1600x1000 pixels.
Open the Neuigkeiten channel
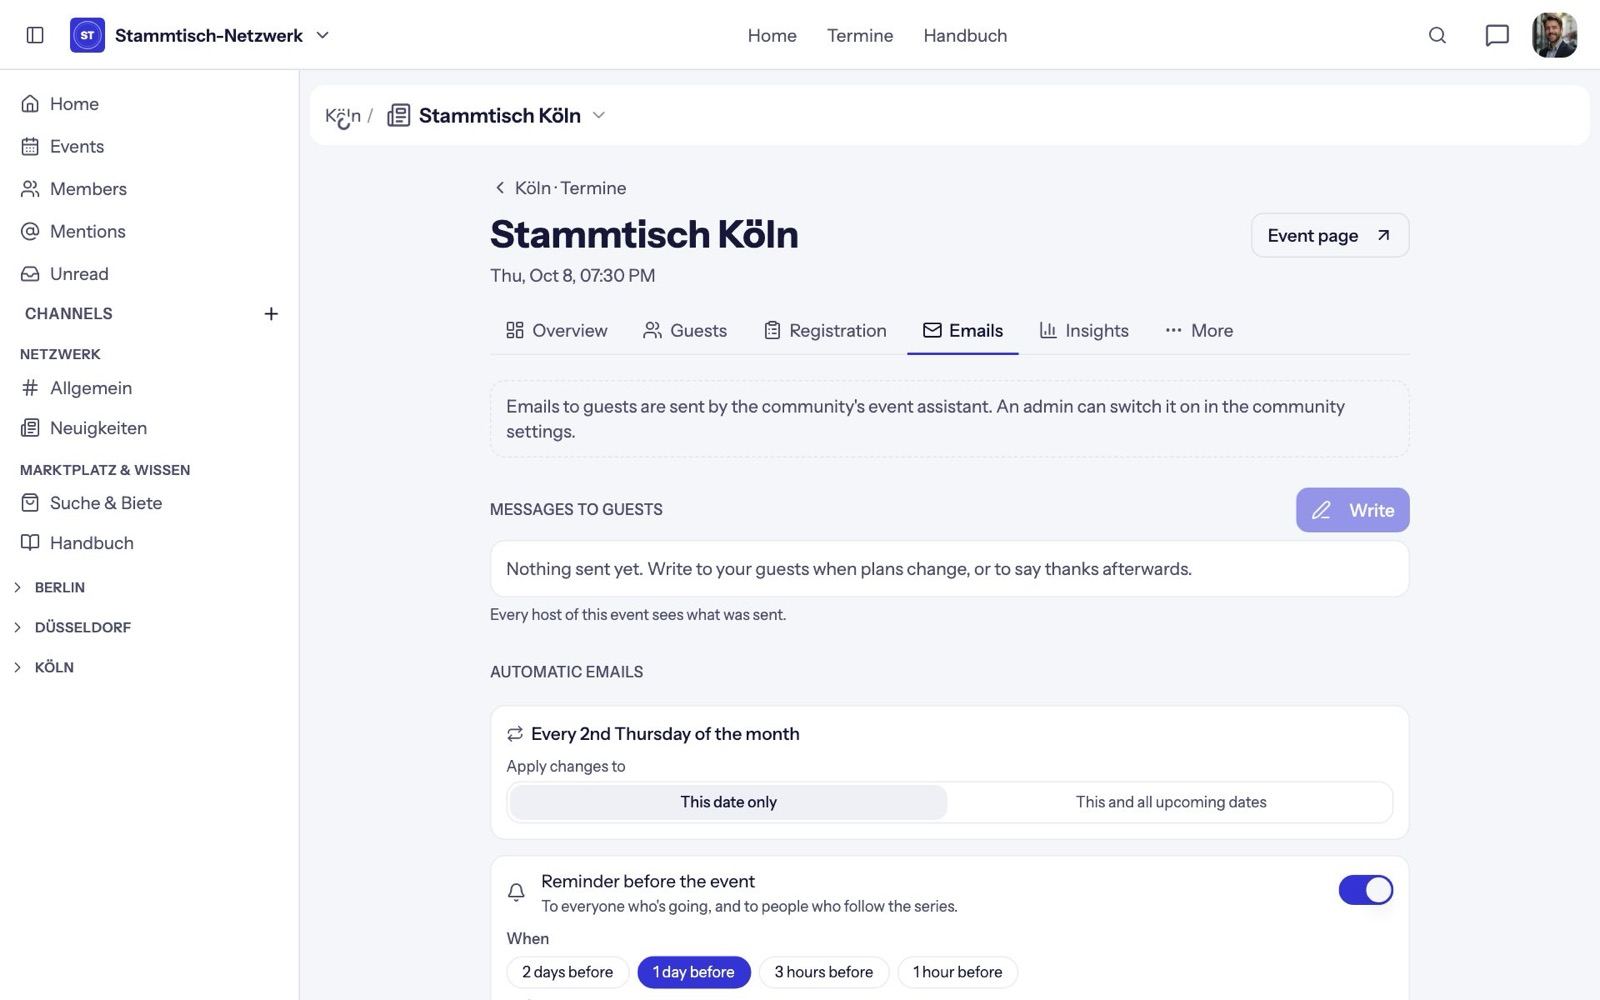pos(149,428)
